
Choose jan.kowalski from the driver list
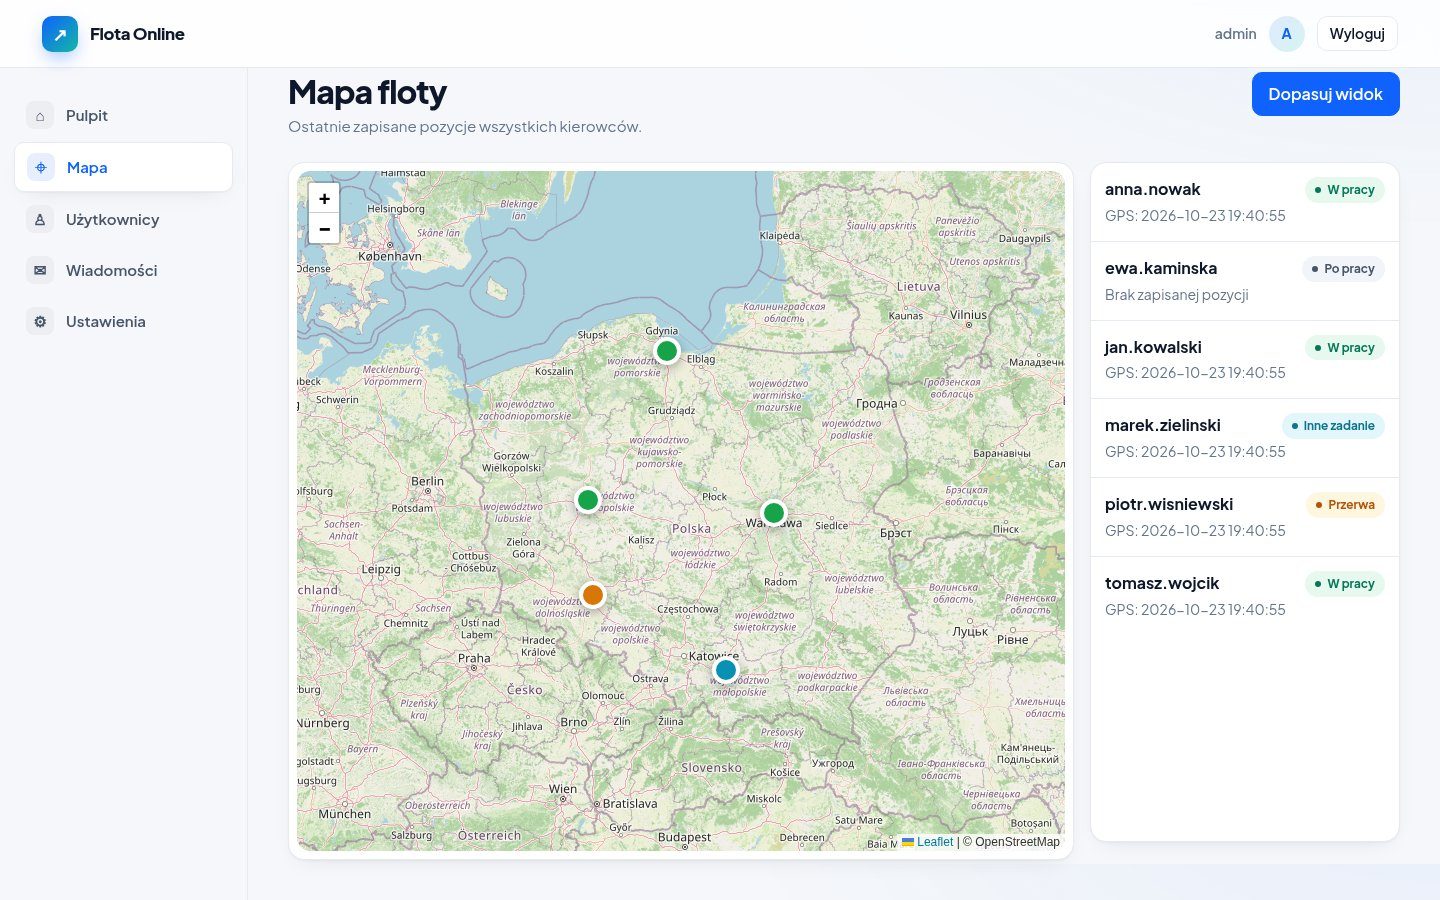(x=1245, y=360)
